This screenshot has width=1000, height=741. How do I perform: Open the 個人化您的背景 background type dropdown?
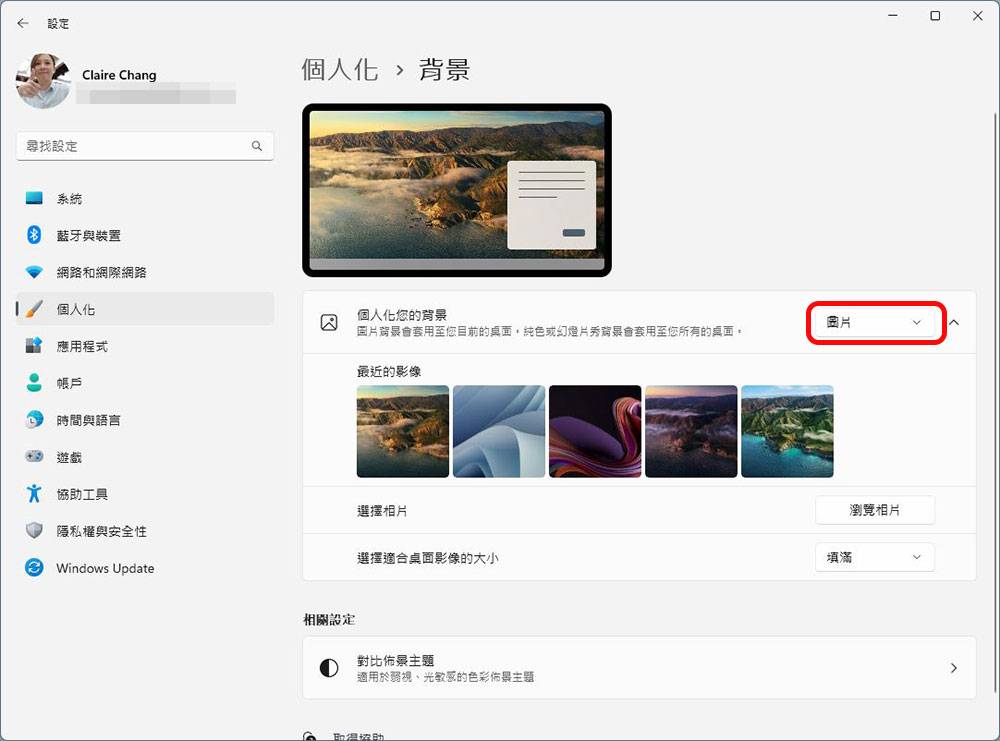click(x=874, y=323)
